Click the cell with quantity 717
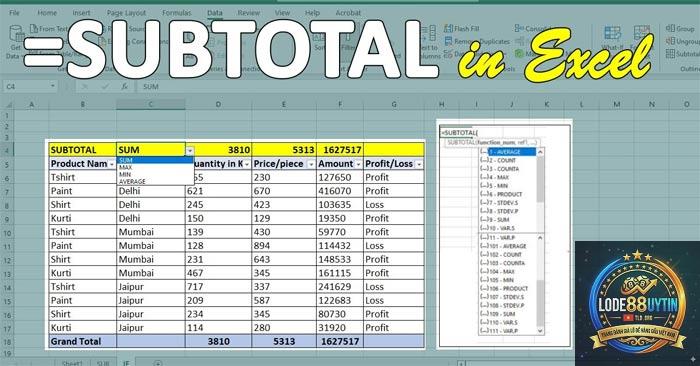The height and width of the screenshot is (366, 700). pyautogui.click(x=218, y=287)
